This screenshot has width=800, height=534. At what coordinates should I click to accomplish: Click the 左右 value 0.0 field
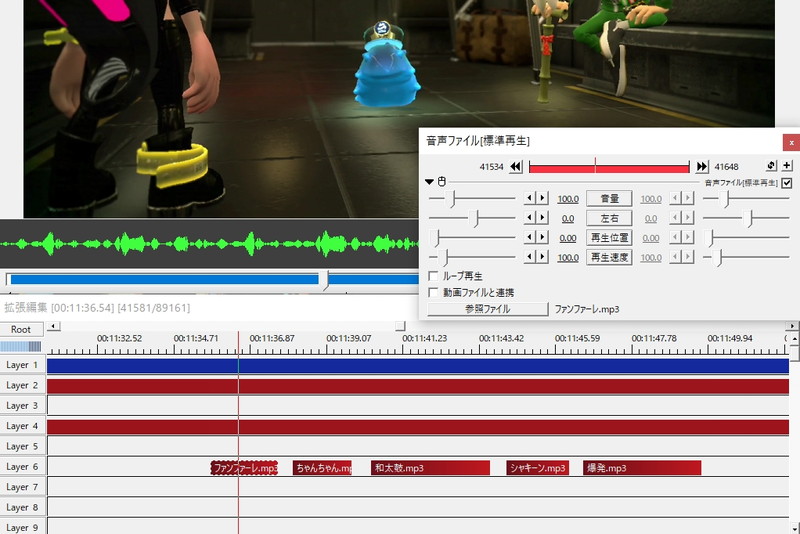tap(568, 219)
